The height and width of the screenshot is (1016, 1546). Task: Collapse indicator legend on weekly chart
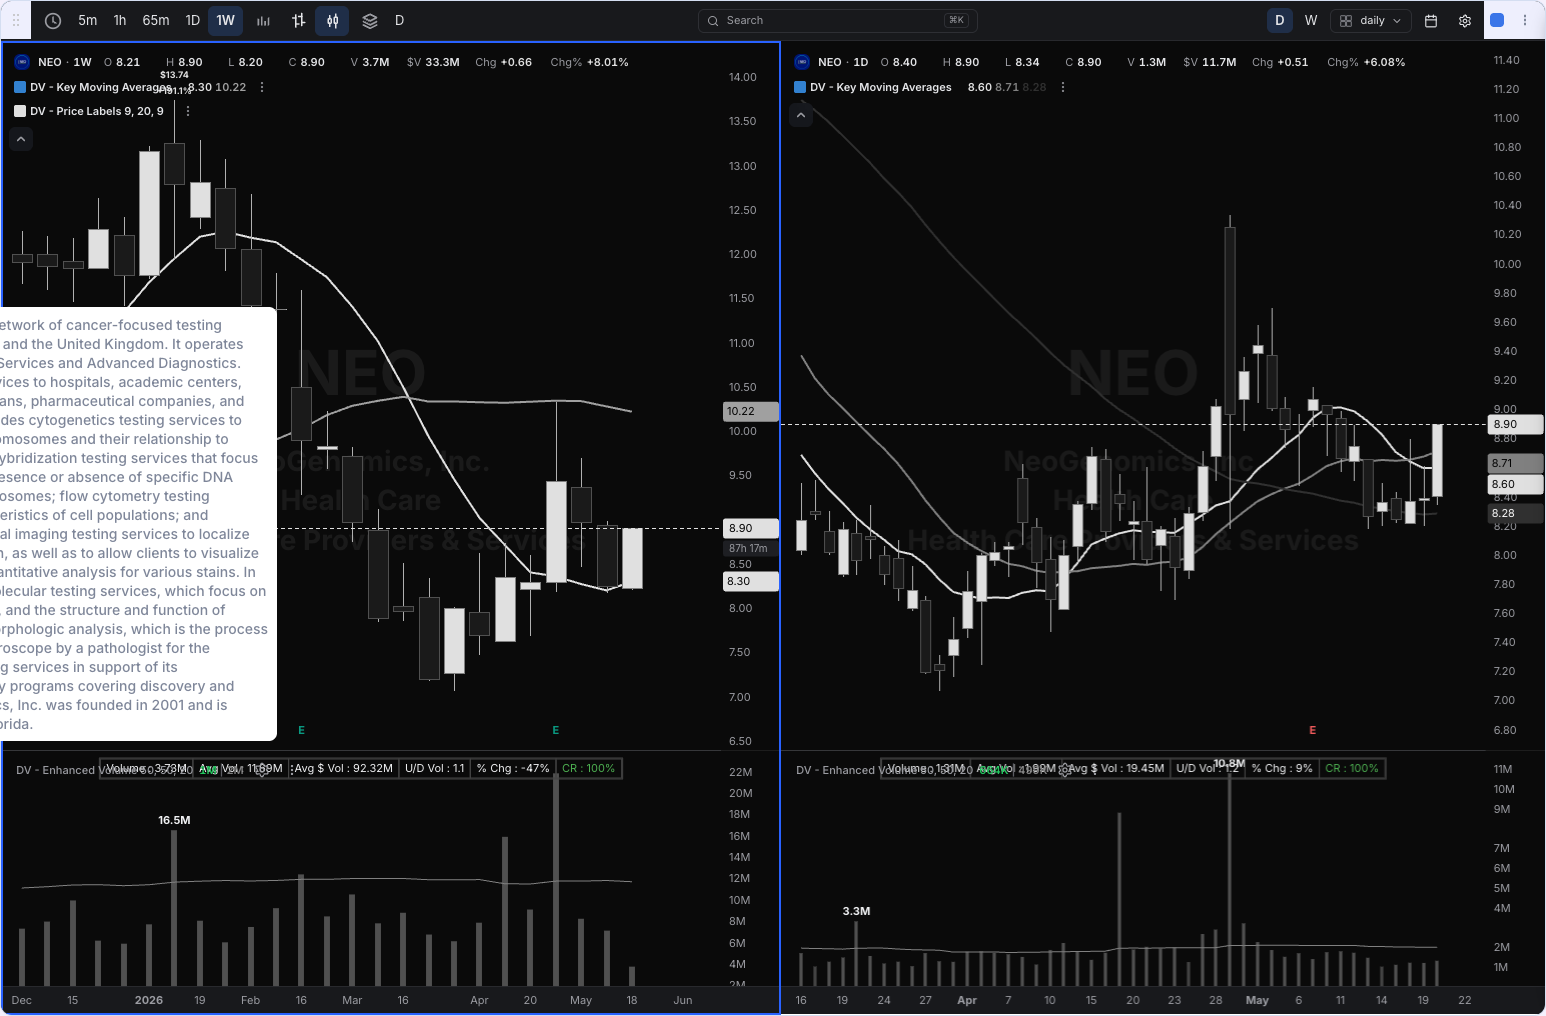(21, 139)
